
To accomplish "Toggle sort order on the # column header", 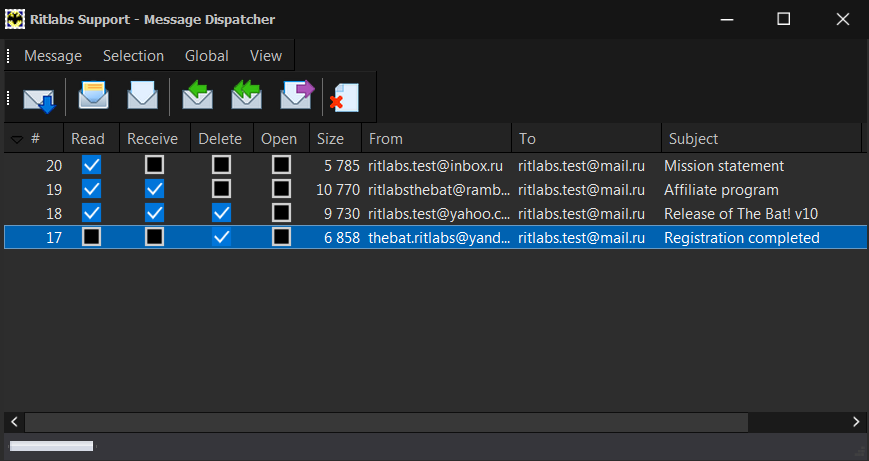I will click(x=34, y=139).
